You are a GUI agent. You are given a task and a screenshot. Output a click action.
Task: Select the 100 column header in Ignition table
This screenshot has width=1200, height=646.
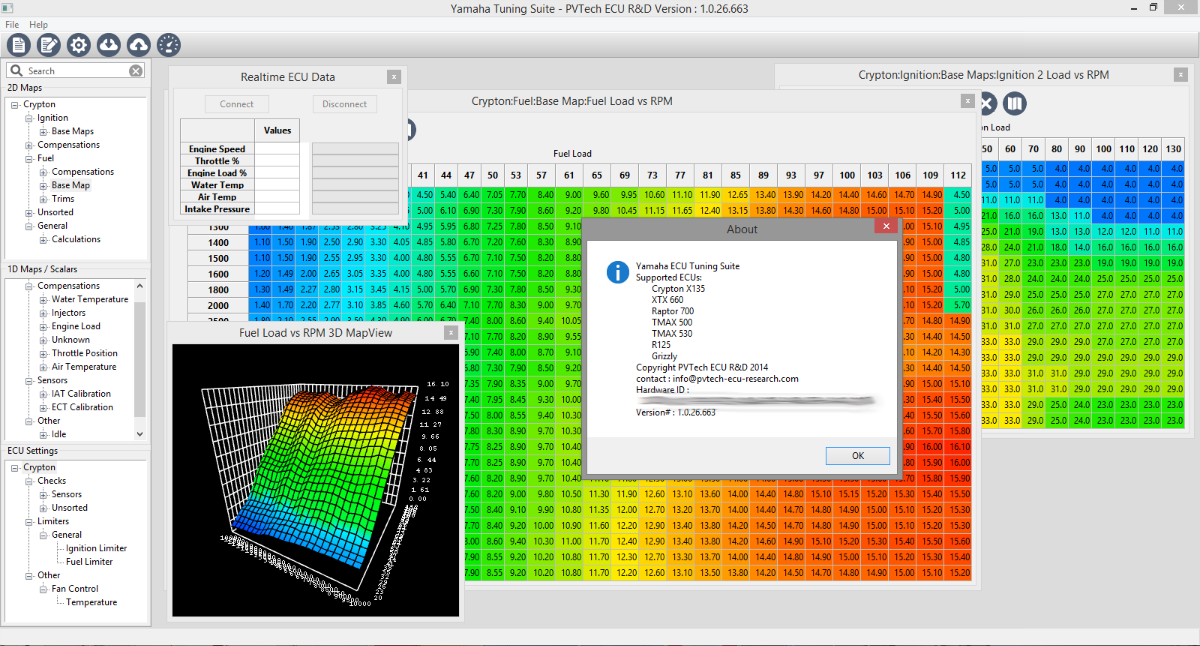1103,149
